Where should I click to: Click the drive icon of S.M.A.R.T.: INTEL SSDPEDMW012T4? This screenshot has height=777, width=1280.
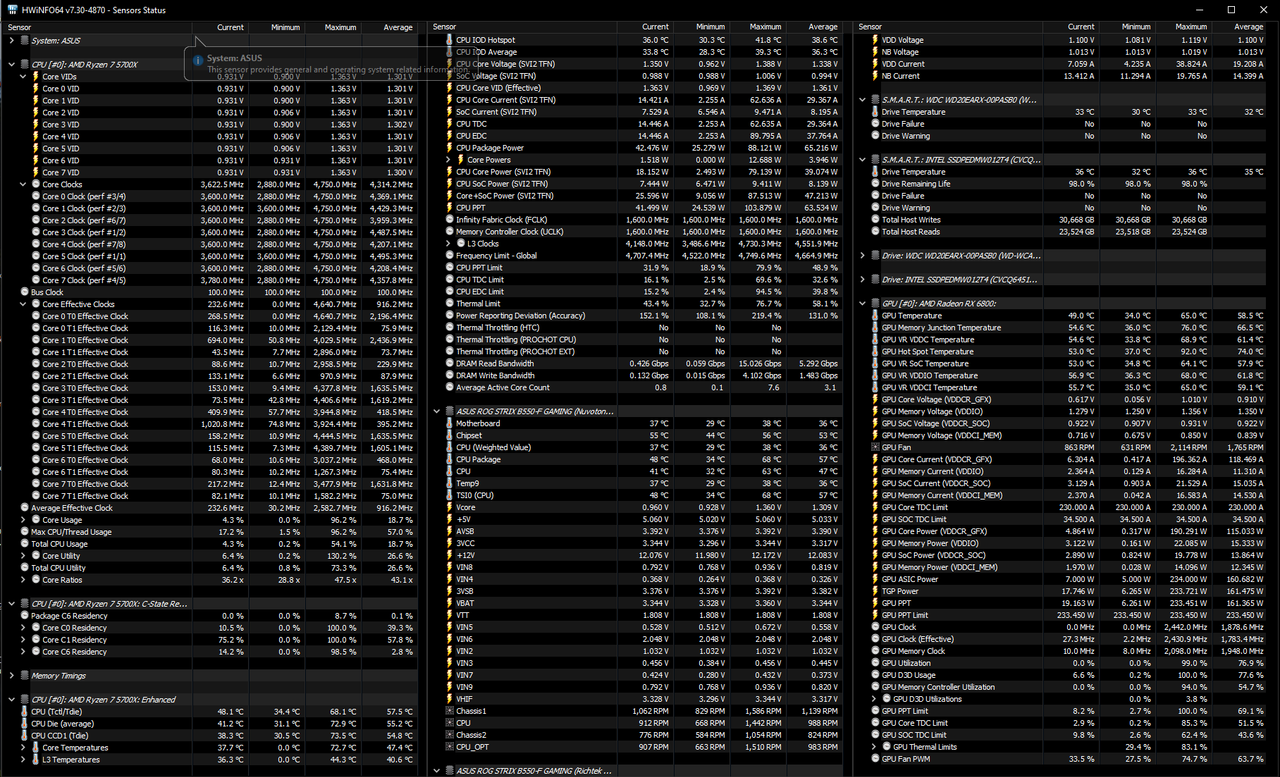point(874,160)
